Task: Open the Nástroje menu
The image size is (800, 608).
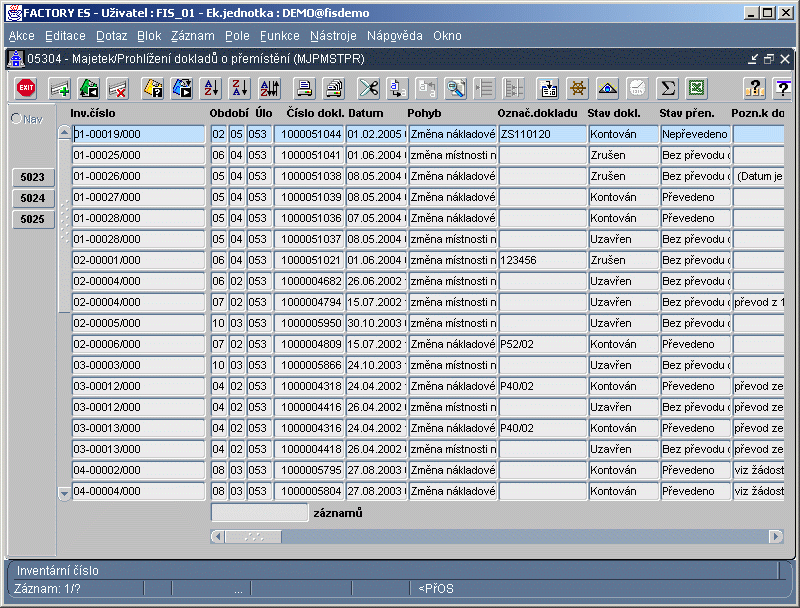Action: point(333,36)
